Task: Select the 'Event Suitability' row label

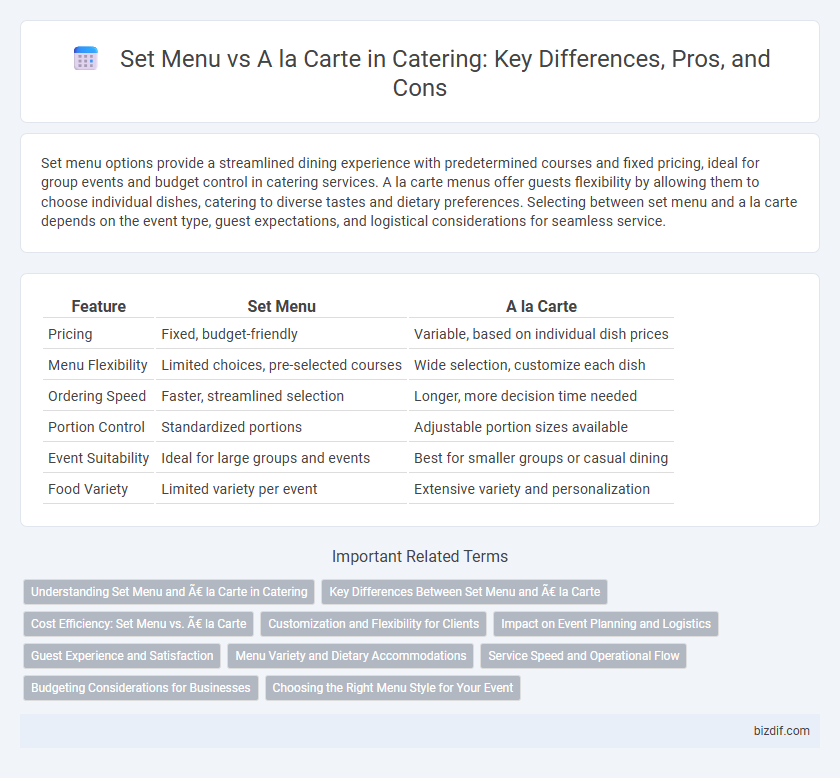Action: pyautogui.click(x=99, y=458)
